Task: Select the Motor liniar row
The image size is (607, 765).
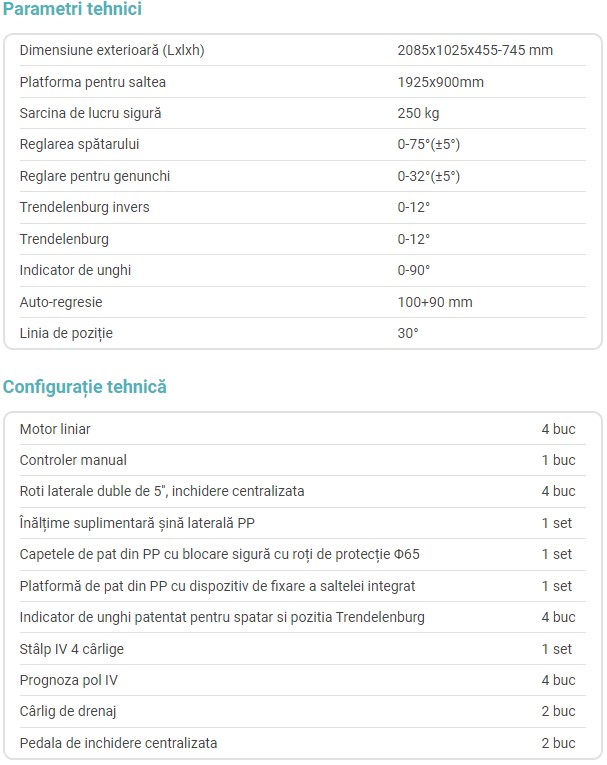Action: coord(303,429)
